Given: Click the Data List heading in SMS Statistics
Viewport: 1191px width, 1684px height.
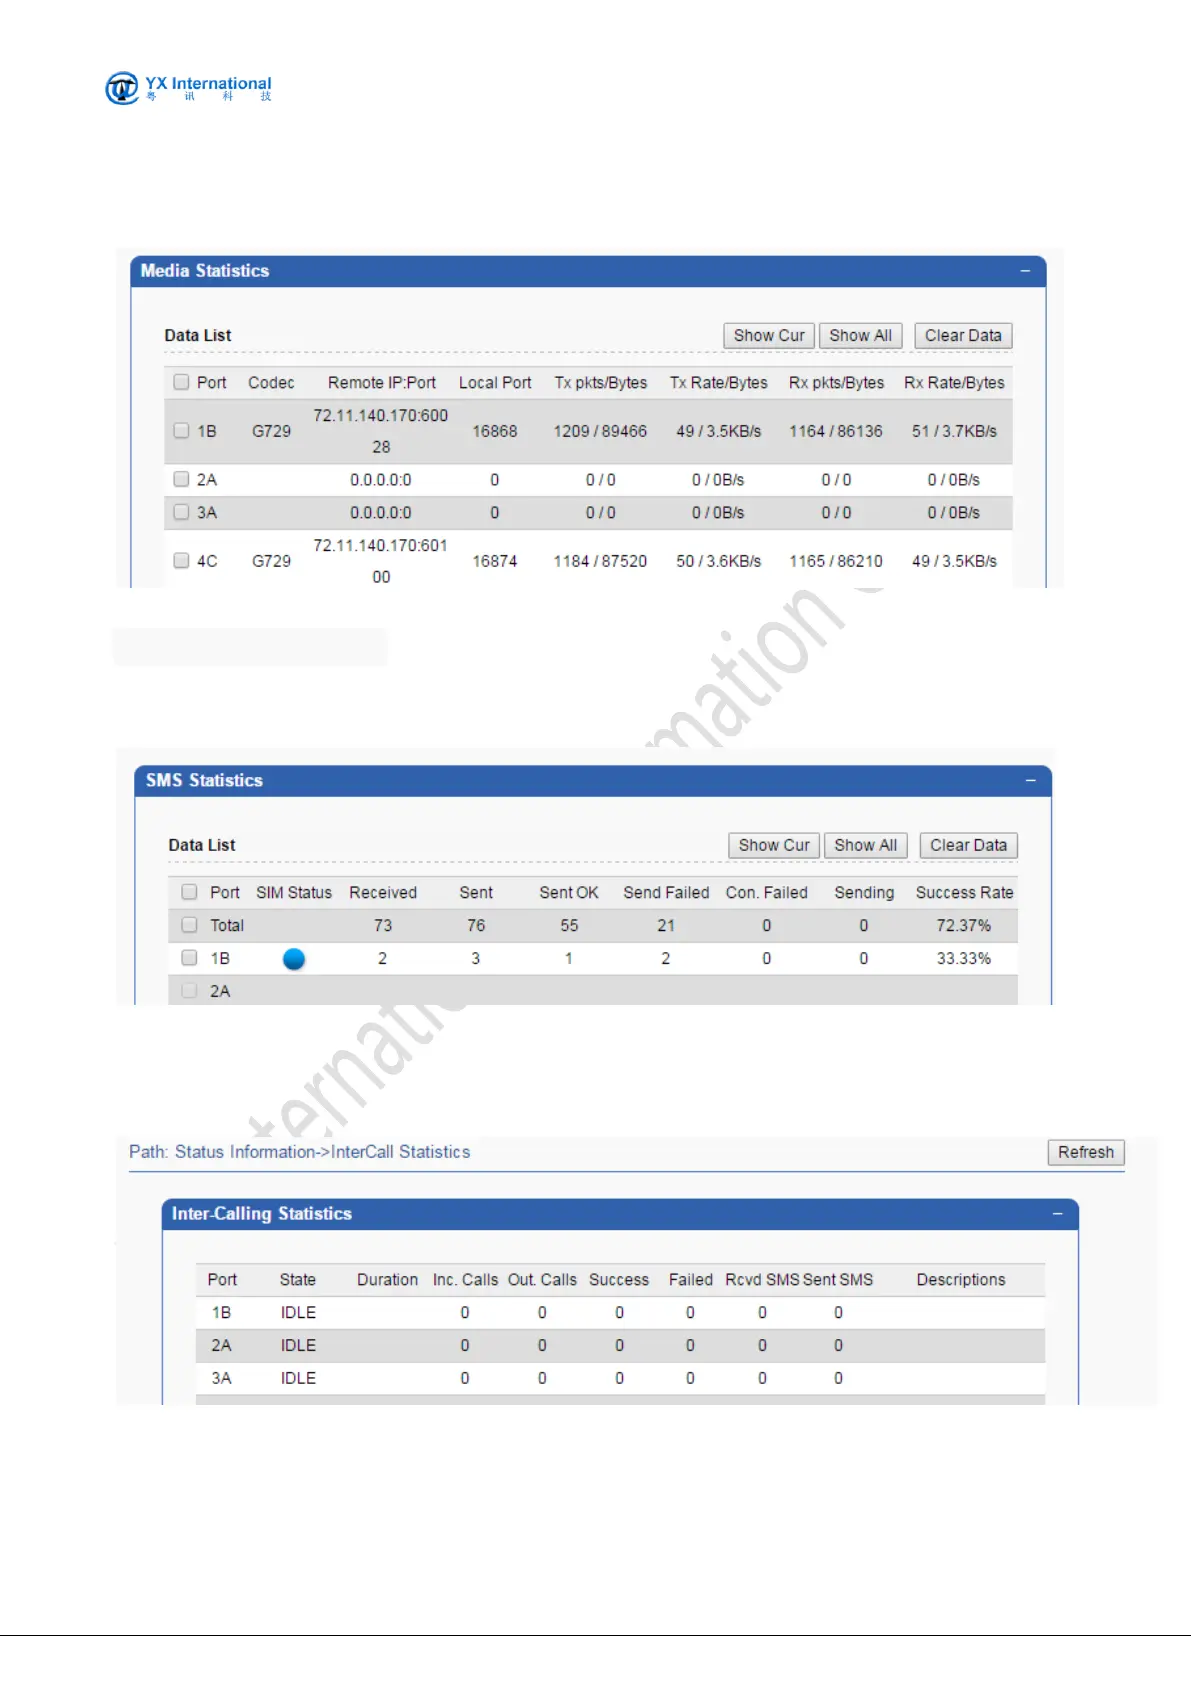Looking at the screenshot, I should [x=202, y=846].
